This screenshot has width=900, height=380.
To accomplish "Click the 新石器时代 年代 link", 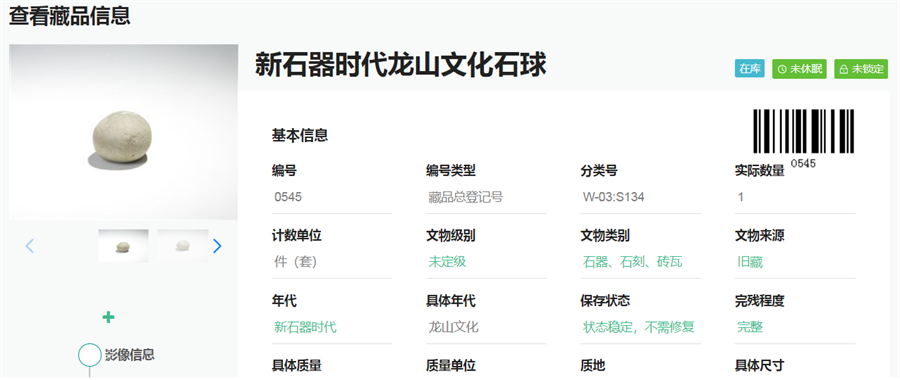I will [305, 328].
